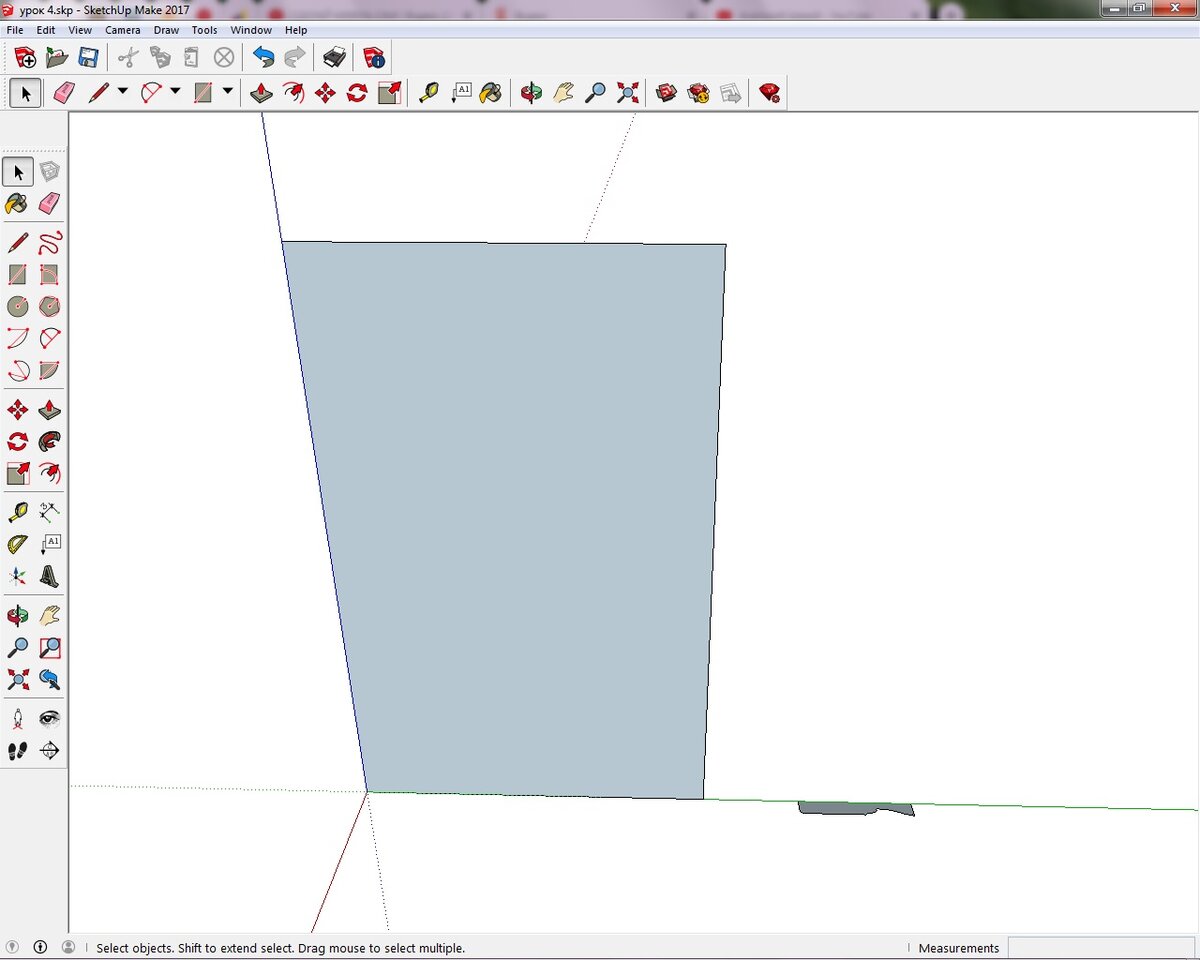Click the geo-location icon in status bar
Image resolution: width=1200 pixels, height=960 pixels.
13,946
